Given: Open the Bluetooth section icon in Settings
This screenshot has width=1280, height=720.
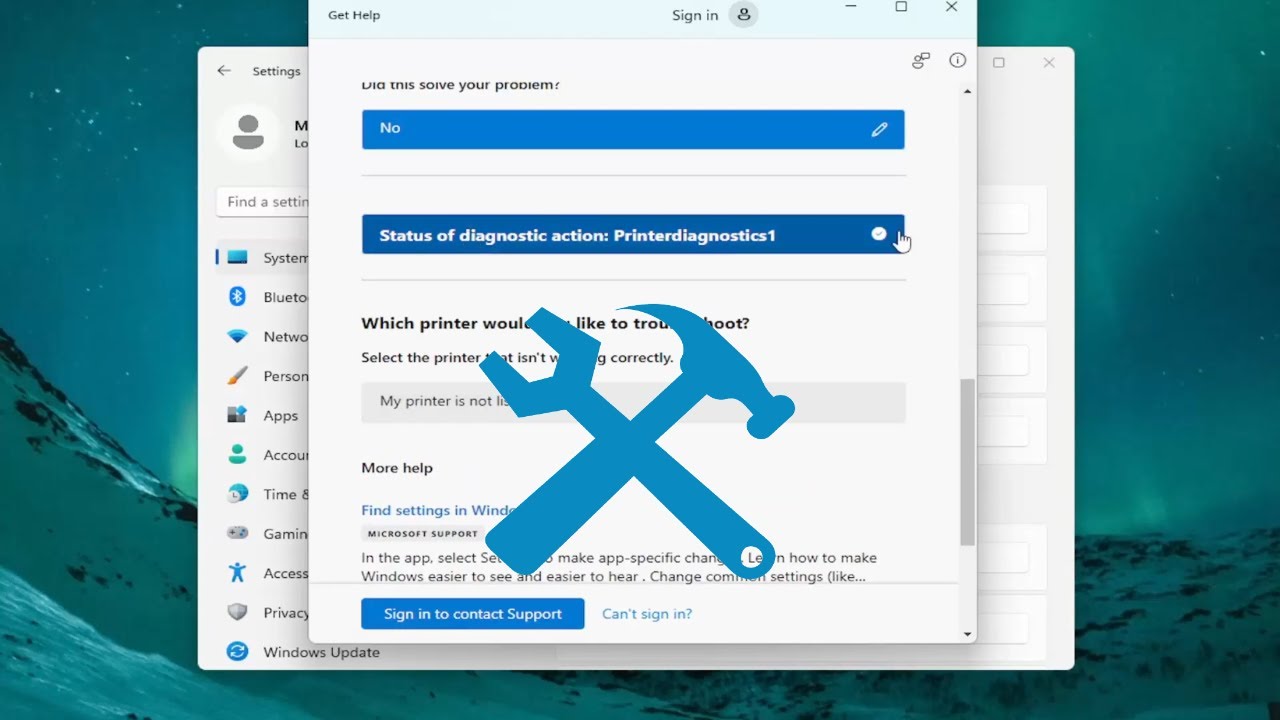Looking at the screenshot, I should pyautogui.click(x=237, y=296).
